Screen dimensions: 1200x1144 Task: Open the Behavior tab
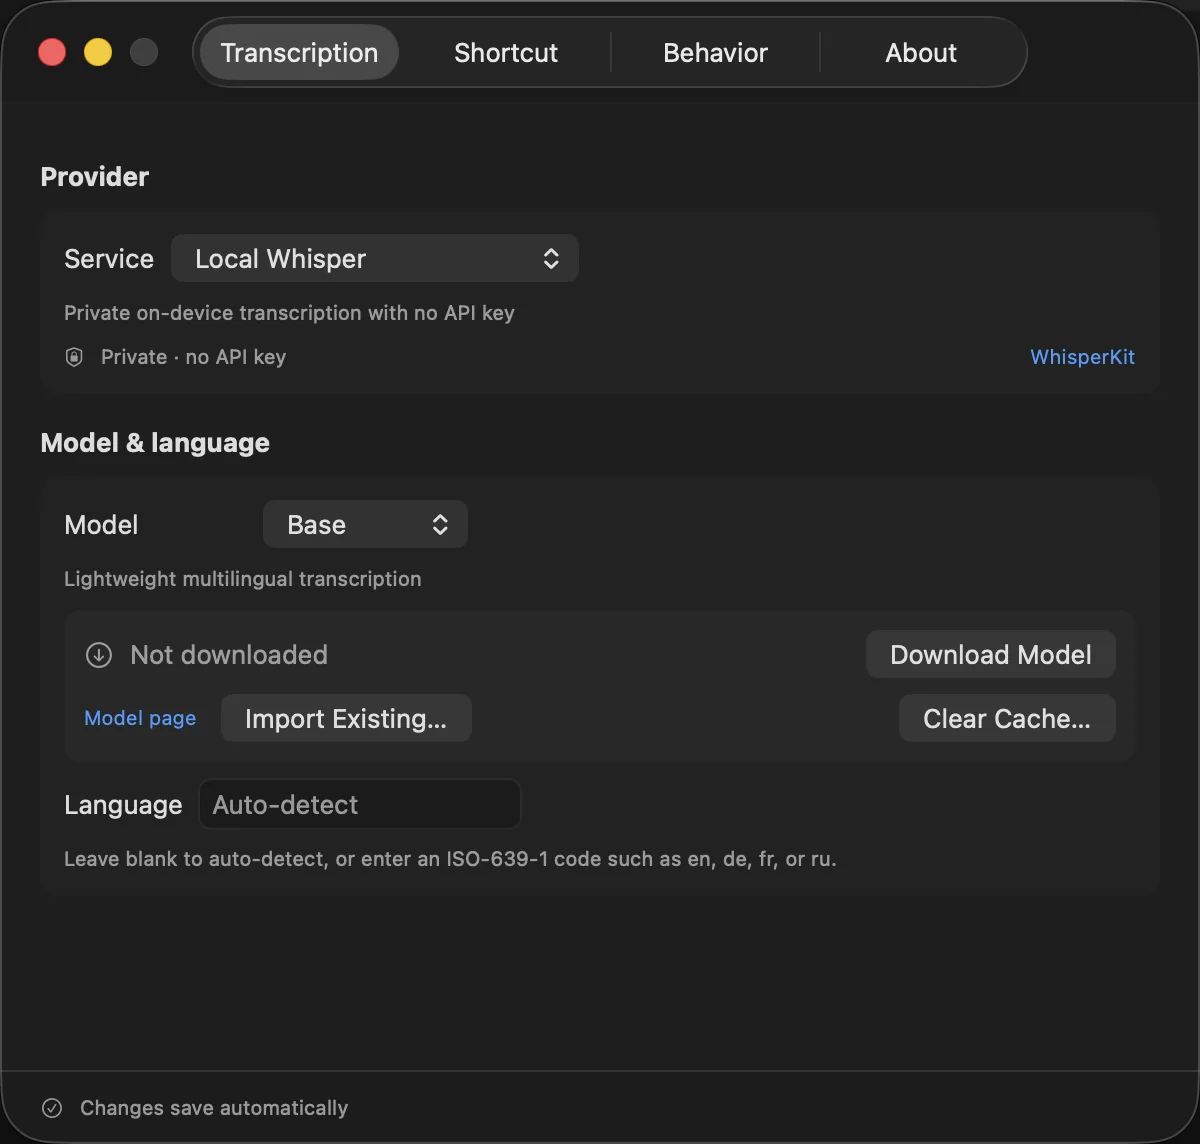(x=715, y=53)
